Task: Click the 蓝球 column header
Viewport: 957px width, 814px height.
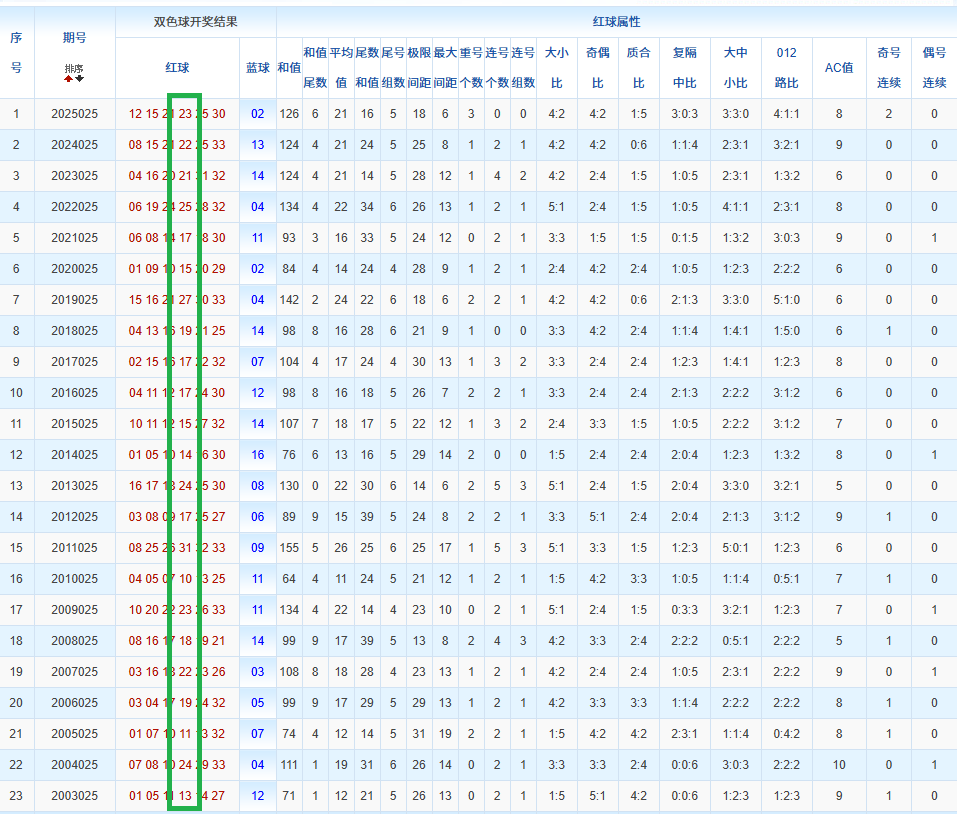Action: tap(258, 68)
